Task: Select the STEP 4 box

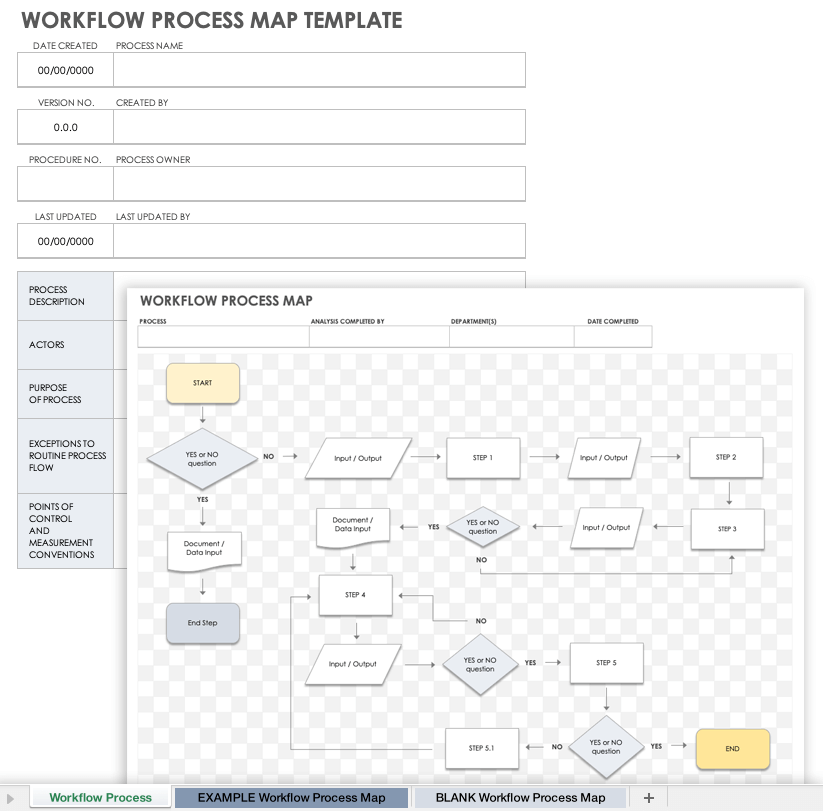Action: [x=355, y=595]
